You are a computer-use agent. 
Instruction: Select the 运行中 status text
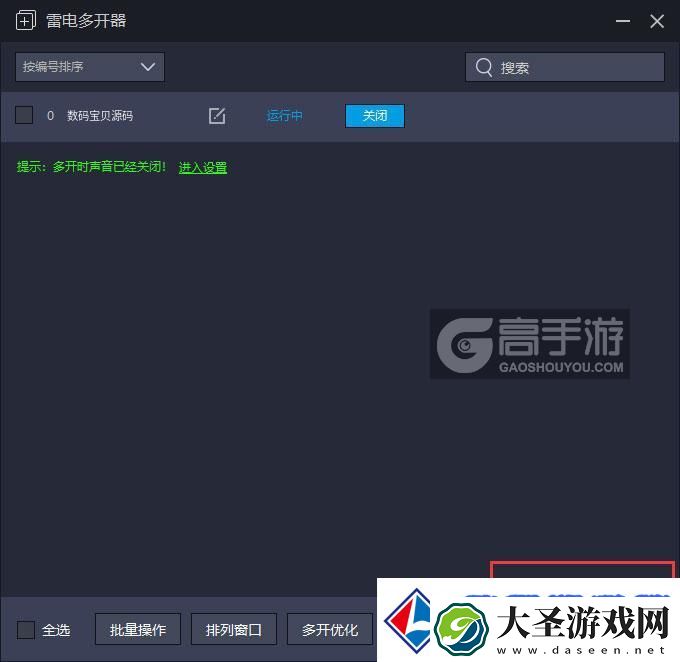[x=284, y=116]
